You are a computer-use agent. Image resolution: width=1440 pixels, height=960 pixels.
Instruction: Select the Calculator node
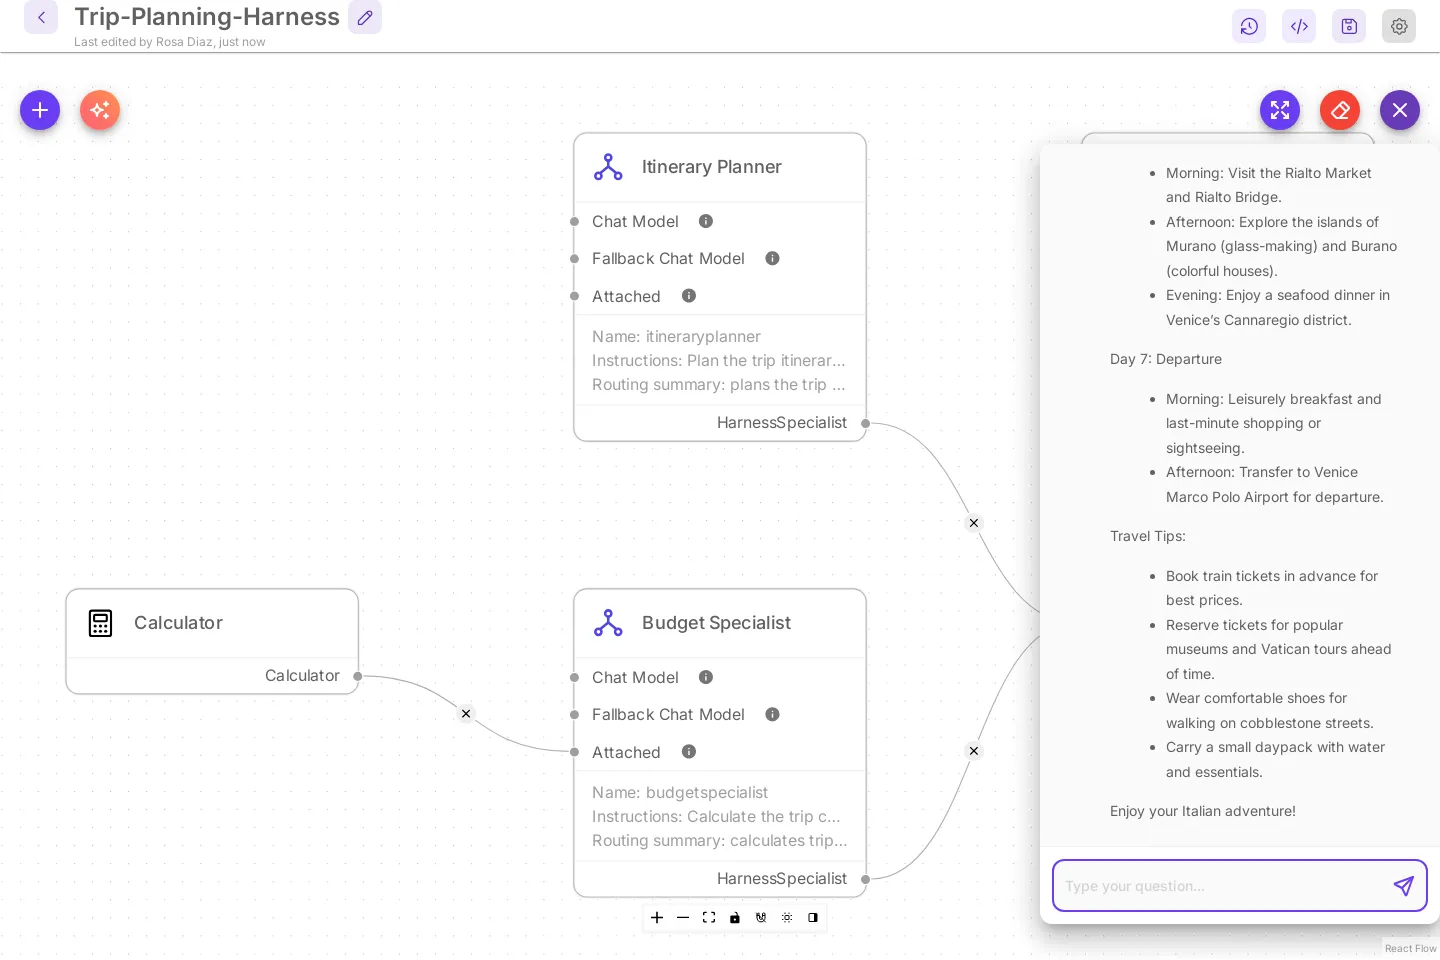212,641
